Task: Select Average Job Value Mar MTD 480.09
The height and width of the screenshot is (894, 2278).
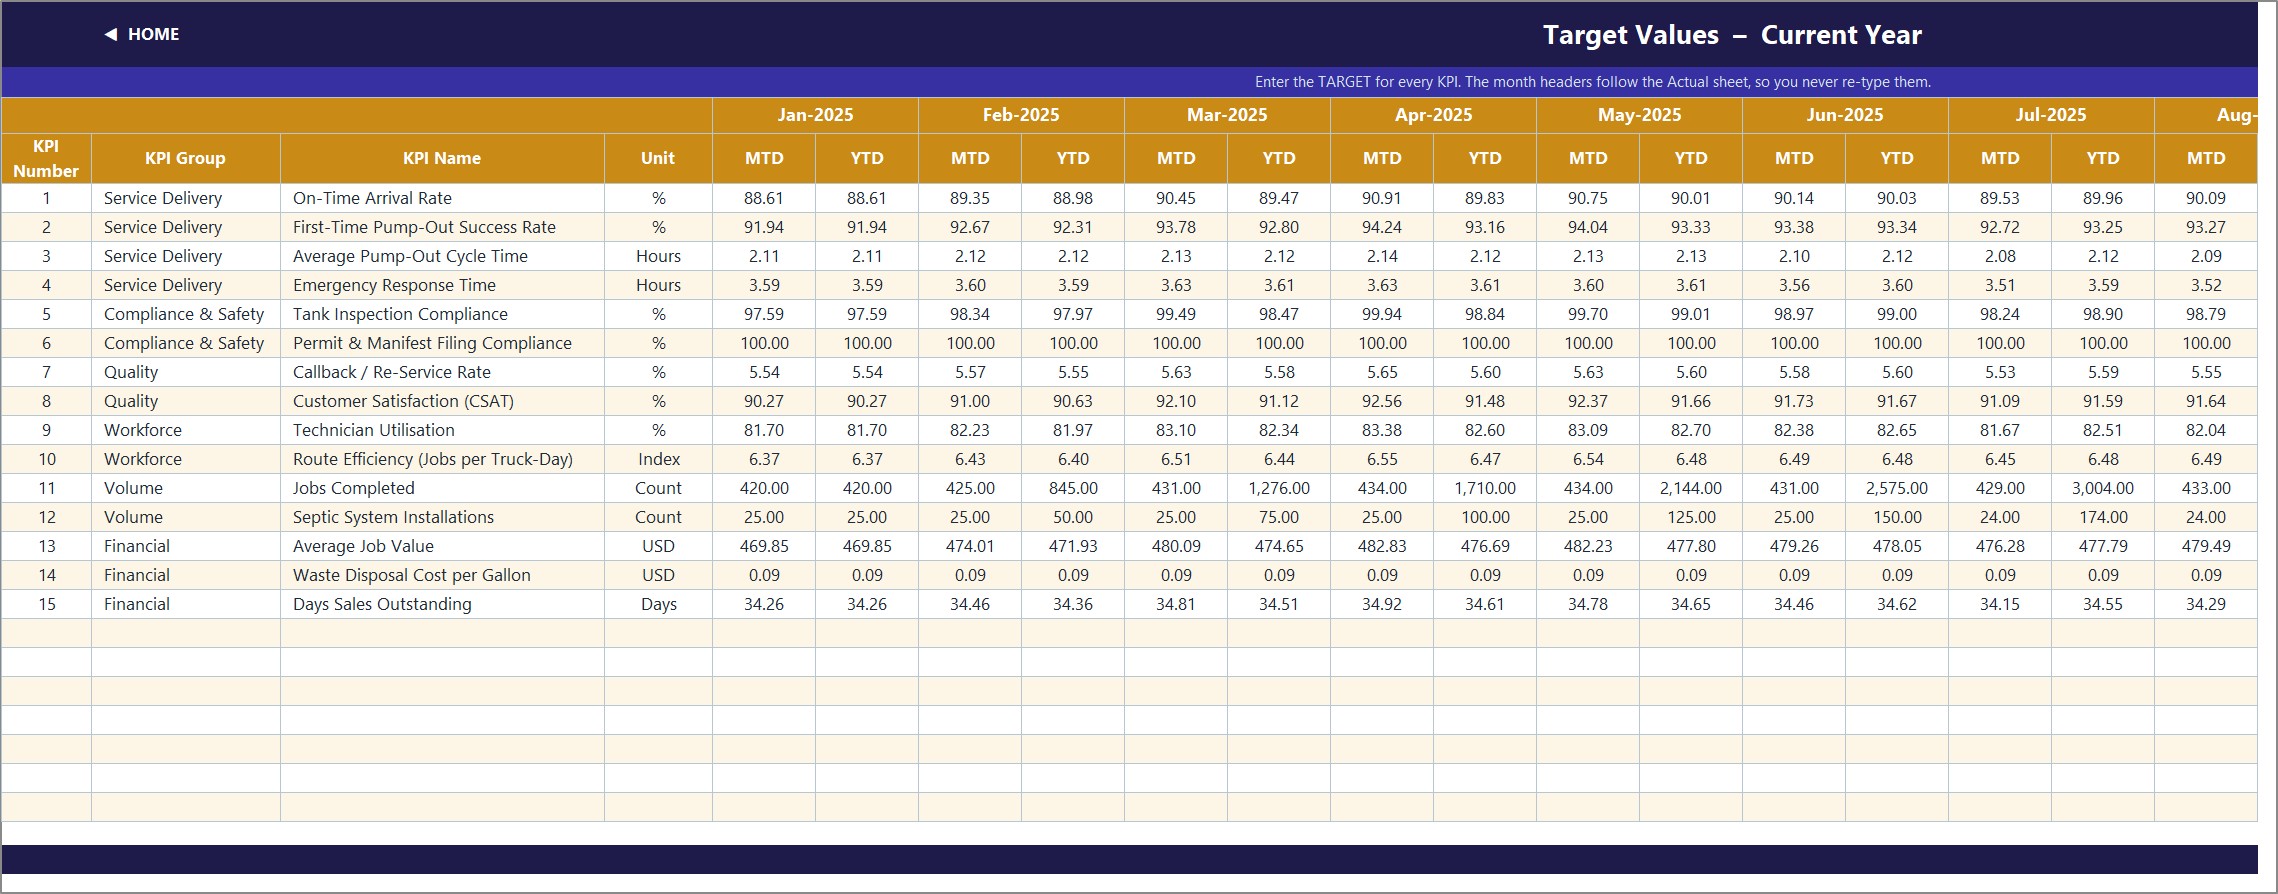Action: [x=1176, y=546]
